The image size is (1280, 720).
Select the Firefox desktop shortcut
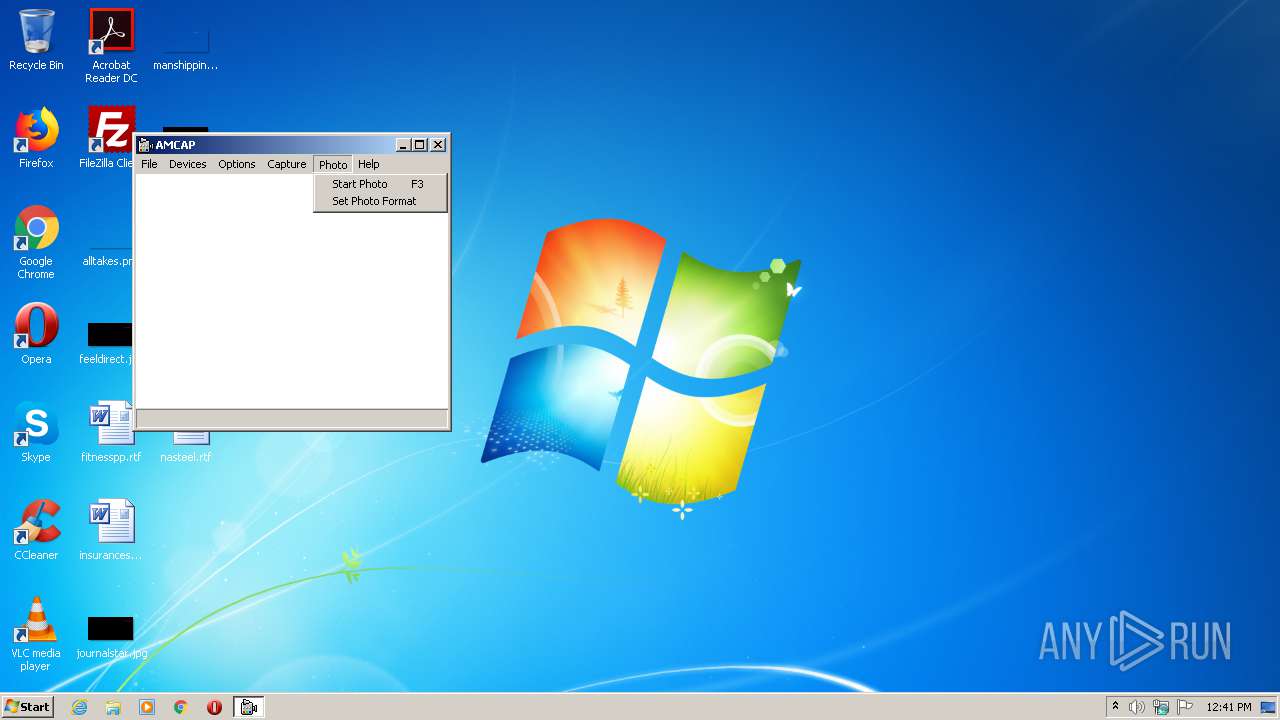[36, 138]
